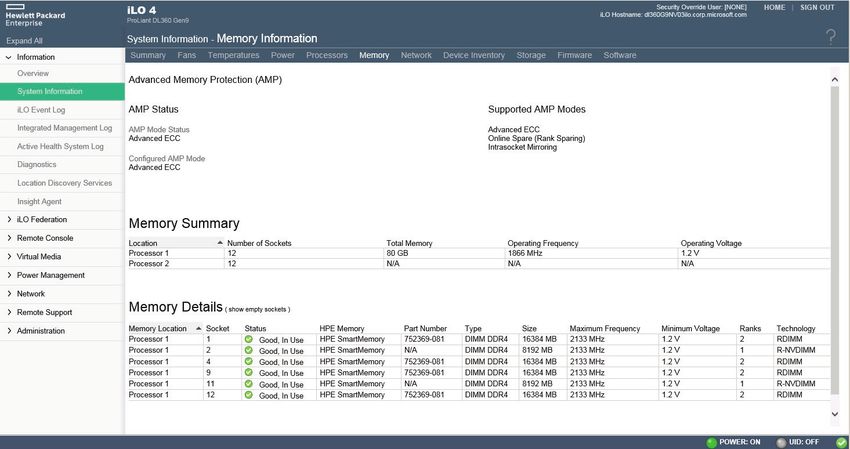Open the Device Inventory tab
Viewport: 850px width, 449px height.
[474, 55]
